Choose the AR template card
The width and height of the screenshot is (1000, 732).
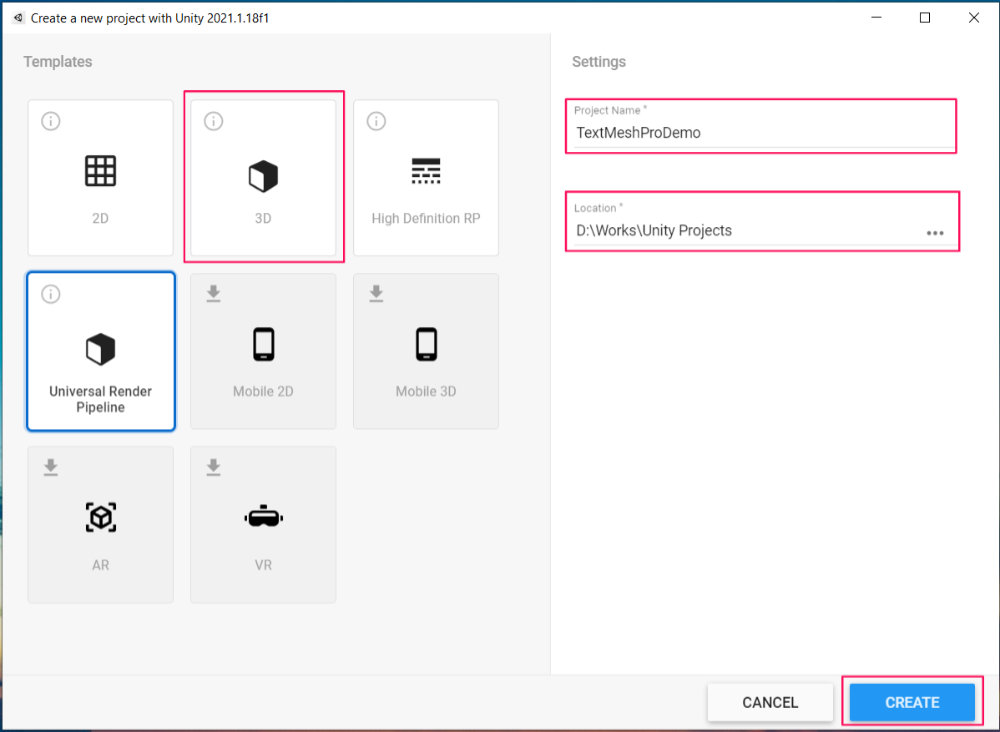100,525
